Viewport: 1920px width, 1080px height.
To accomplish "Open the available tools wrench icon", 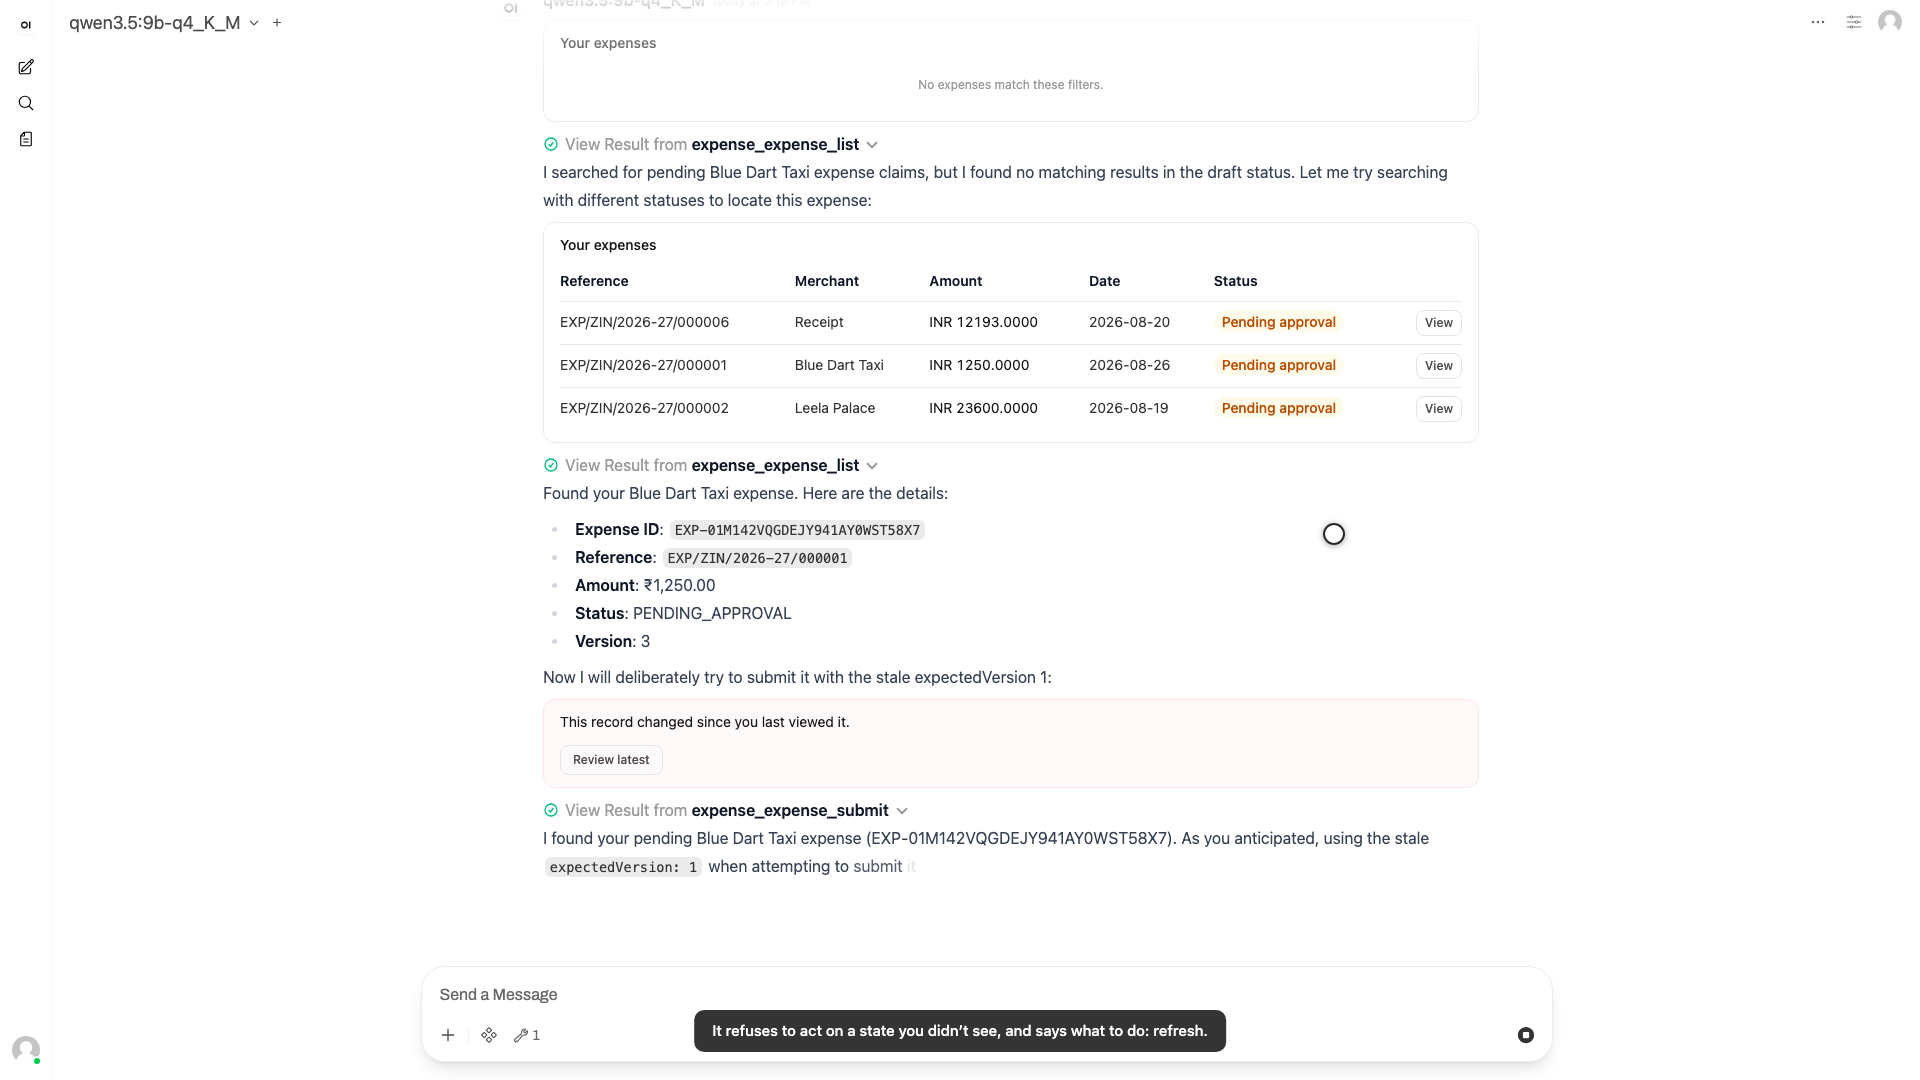I will [x=527, y=1035].
